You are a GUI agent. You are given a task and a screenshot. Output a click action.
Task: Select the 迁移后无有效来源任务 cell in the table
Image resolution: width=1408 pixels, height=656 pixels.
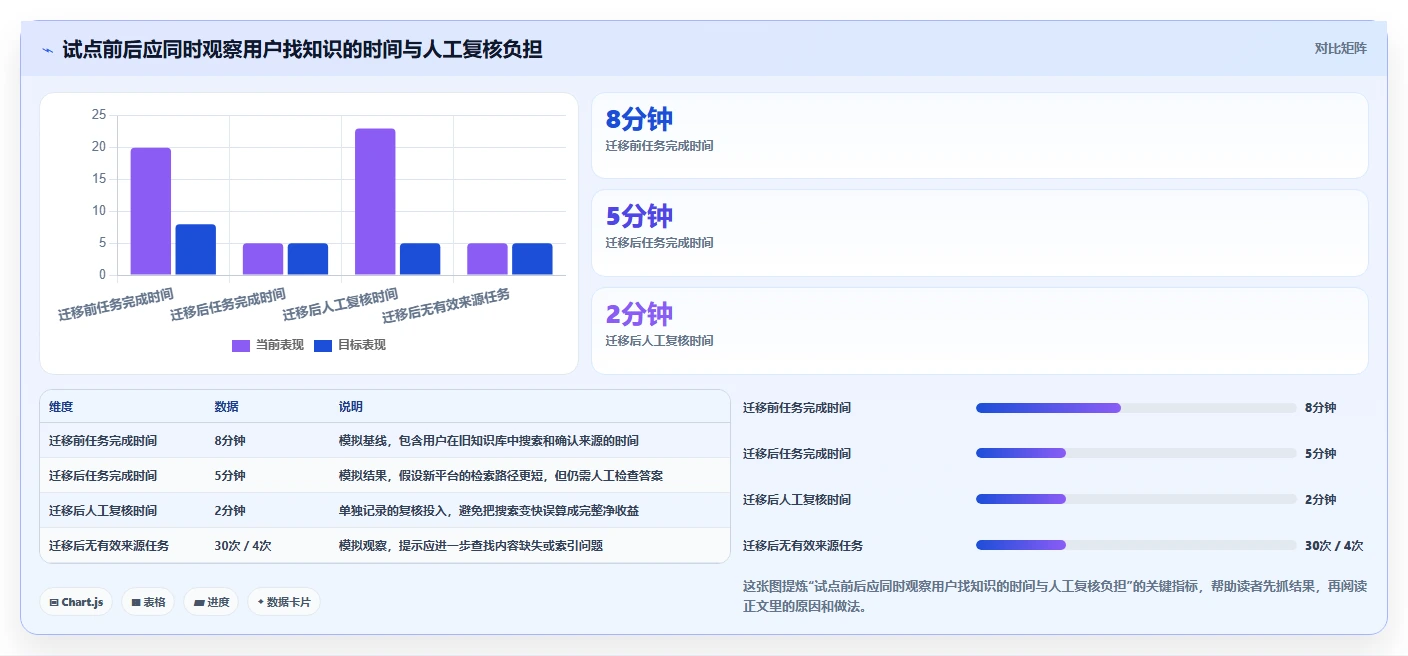click(x=109, y=546)
